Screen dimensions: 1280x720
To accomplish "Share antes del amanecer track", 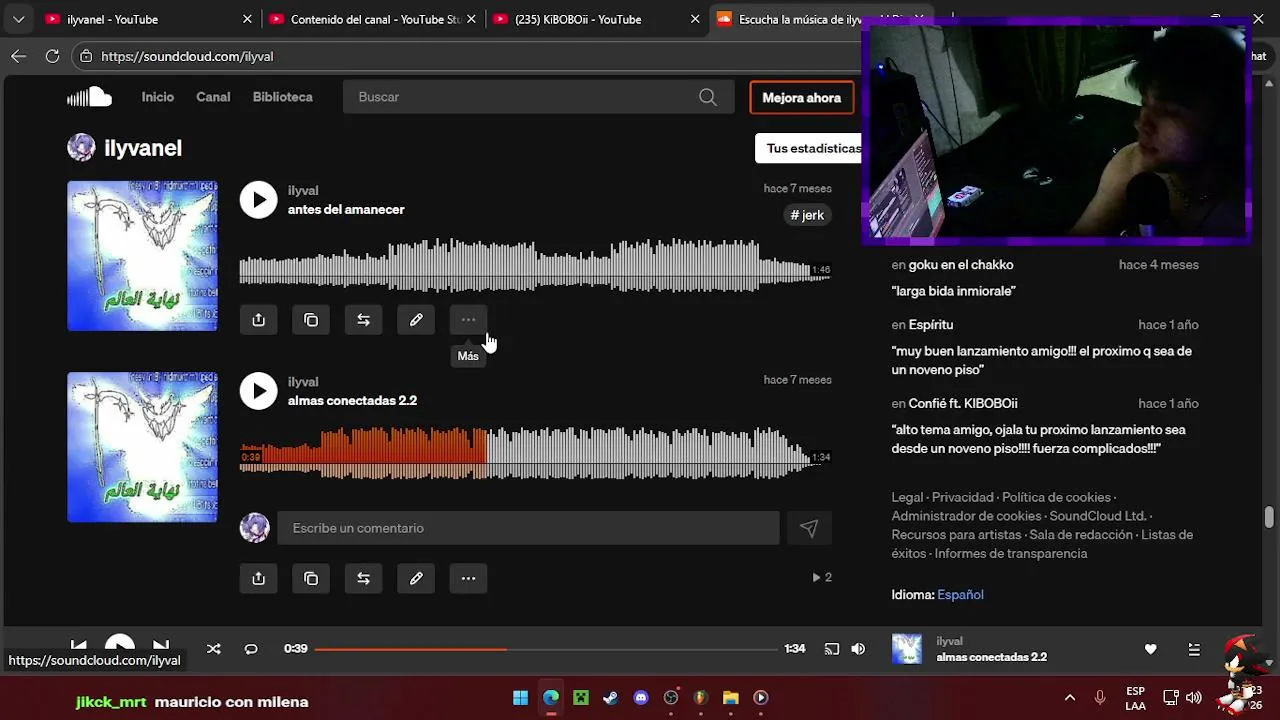I will point(258,320).
